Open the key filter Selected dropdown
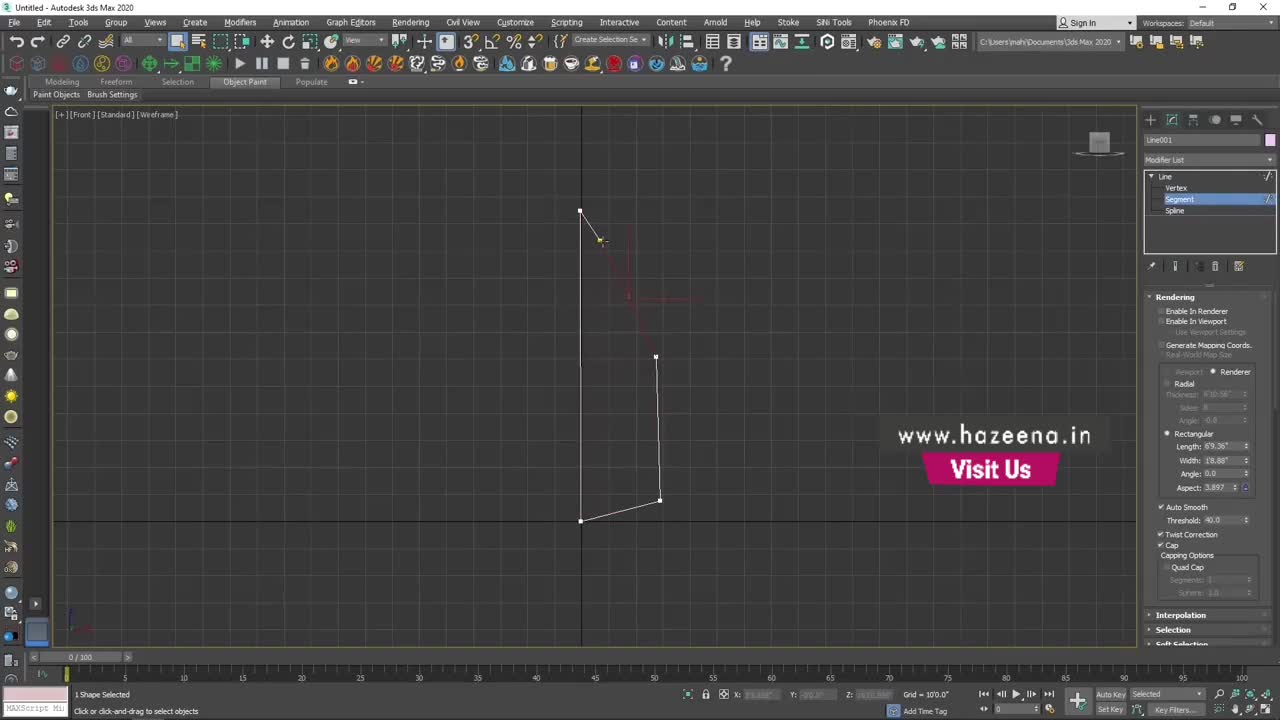This screenshot has height=720, width=1280. pos(1167,694)
